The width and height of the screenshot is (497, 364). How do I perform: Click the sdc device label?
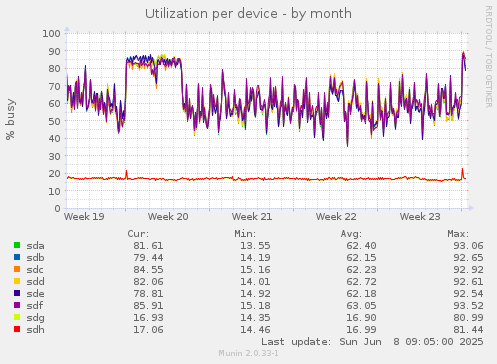click(35, 270)
